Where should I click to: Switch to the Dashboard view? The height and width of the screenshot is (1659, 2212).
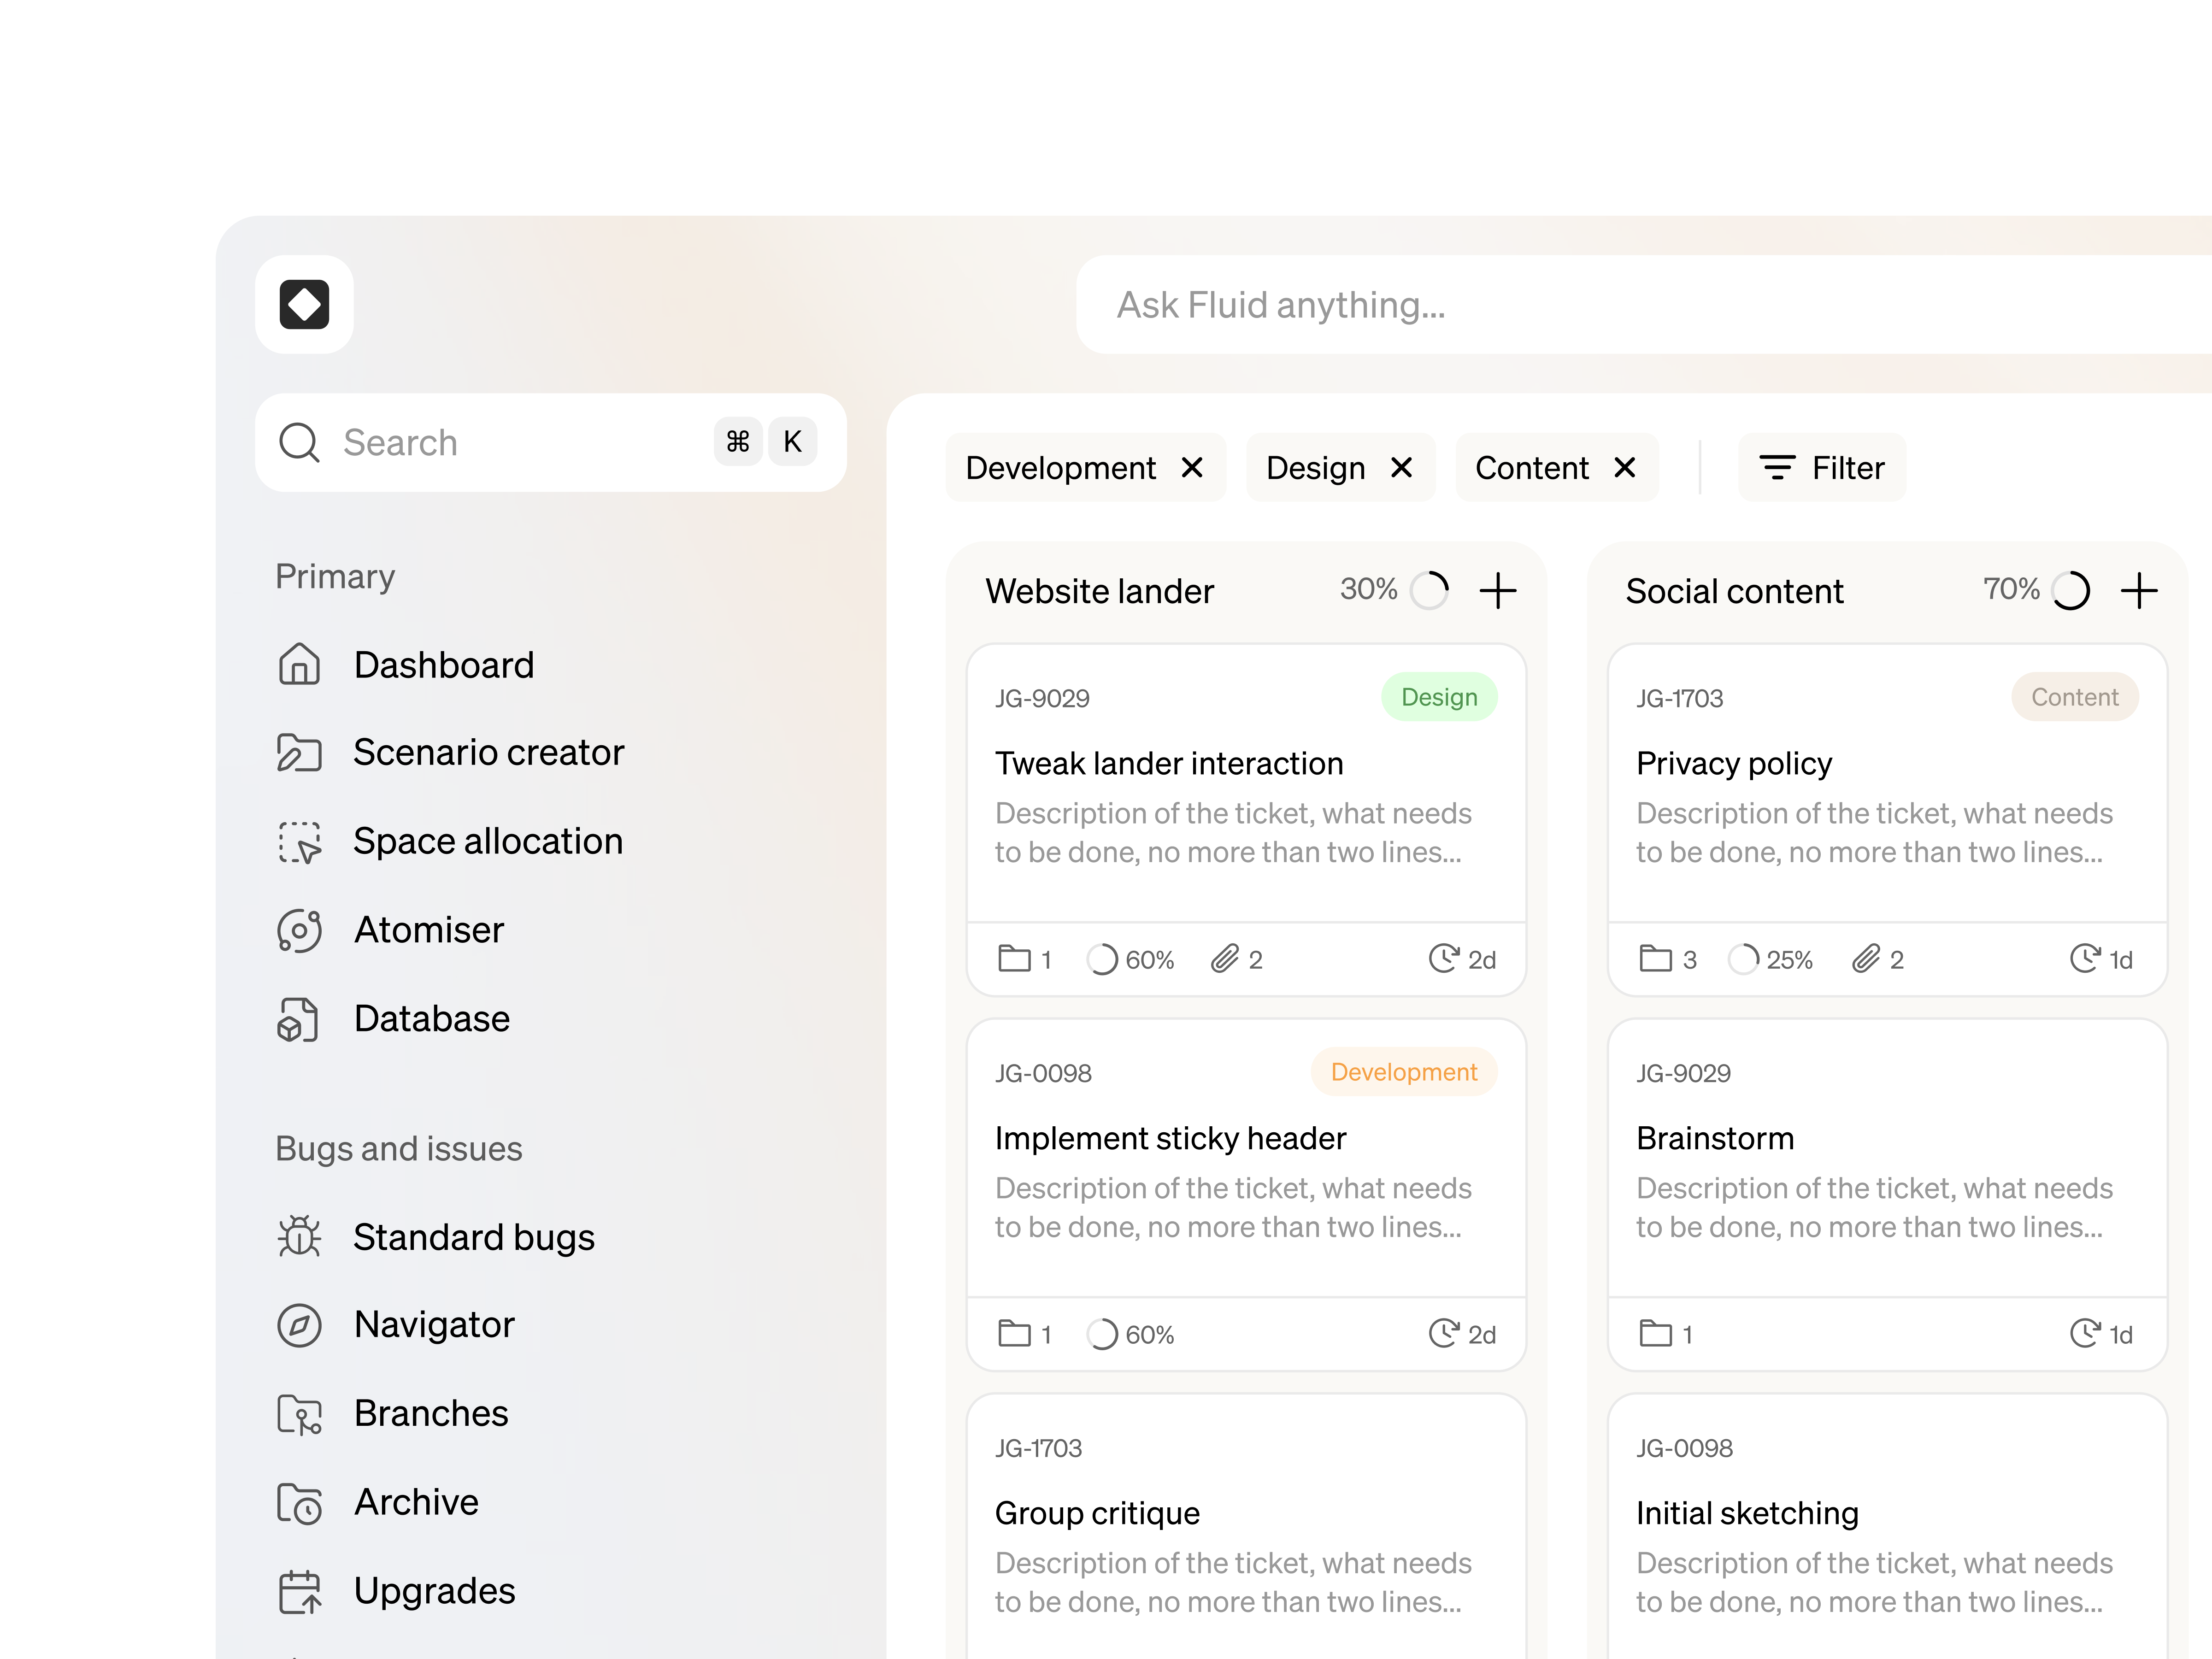443,665
